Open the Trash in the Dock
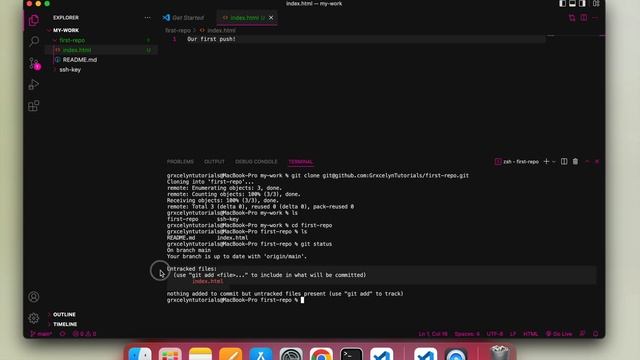This screenshot has width=640, height=360. [499, 353]
